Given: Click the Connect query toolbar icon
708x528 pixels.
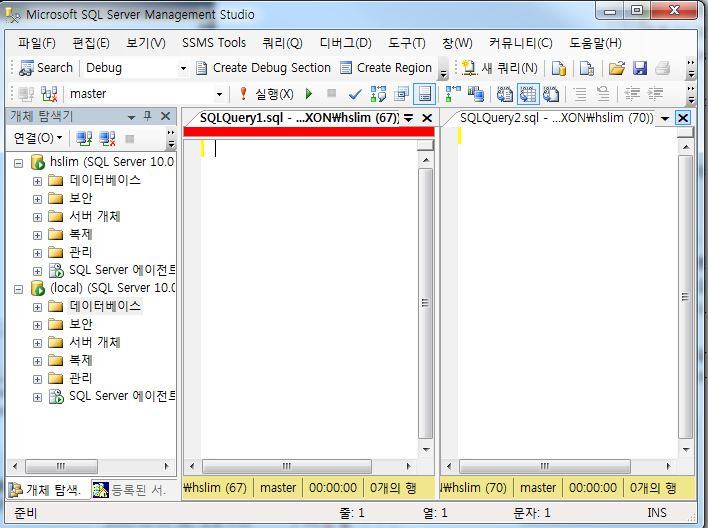Looking at the screenshot, I should point(26,94).
